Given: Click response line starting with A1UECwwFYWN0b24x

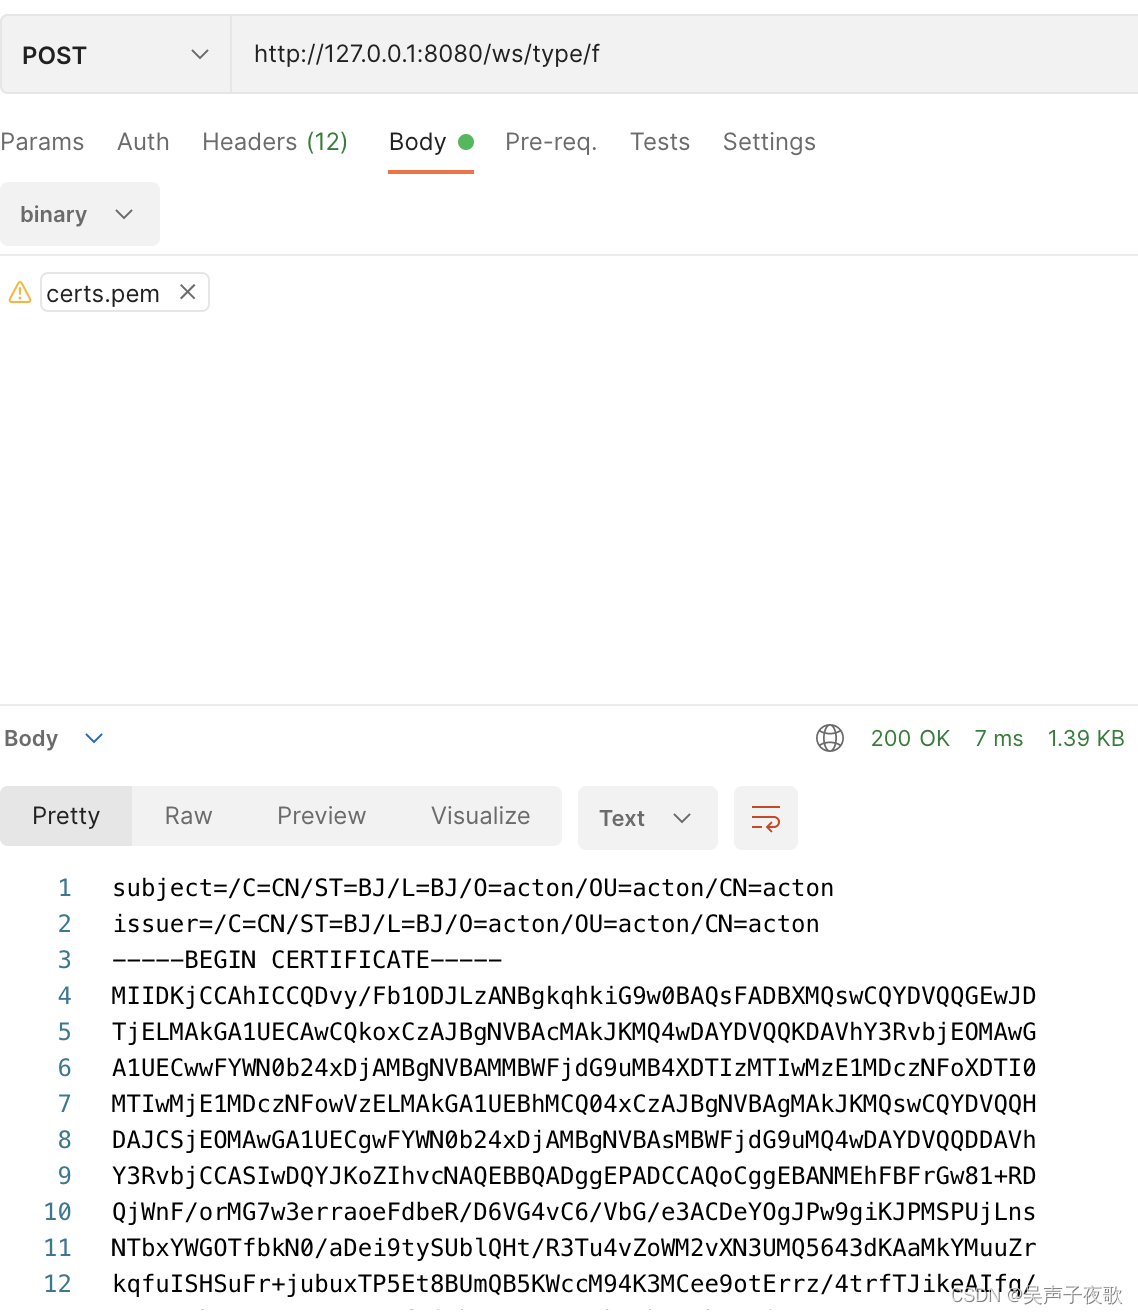Looking at the screenshot, I should click(x=574, y=1068).
